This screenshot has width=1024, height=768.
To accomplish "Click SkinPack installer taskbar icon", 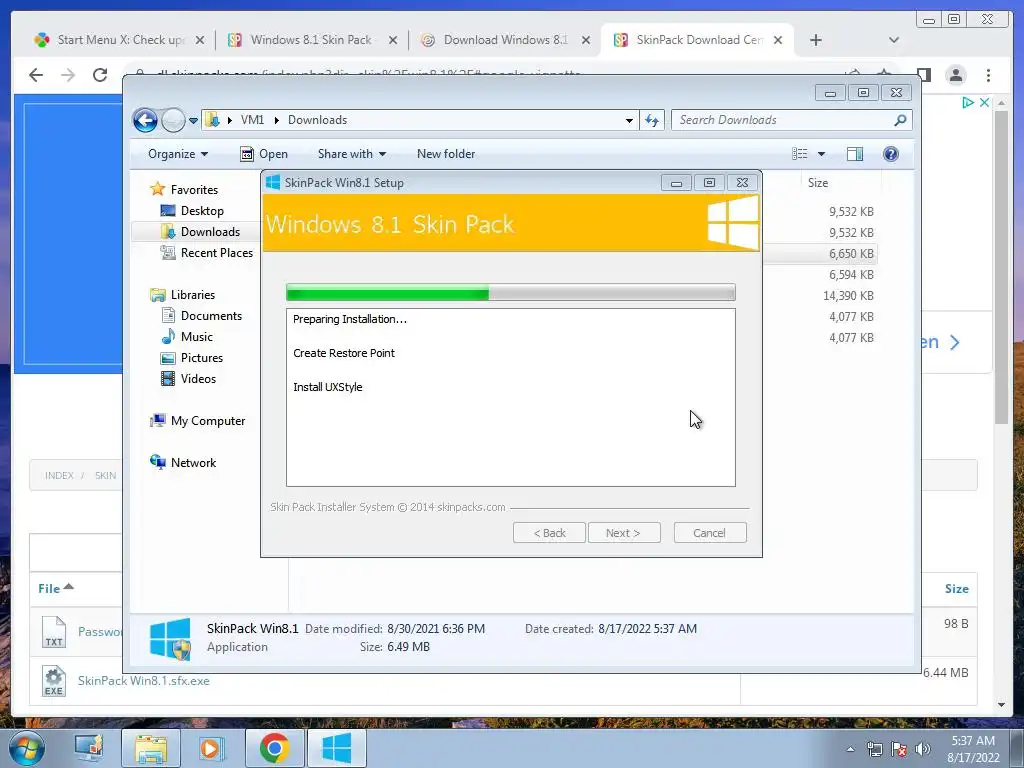I will 337,748.
